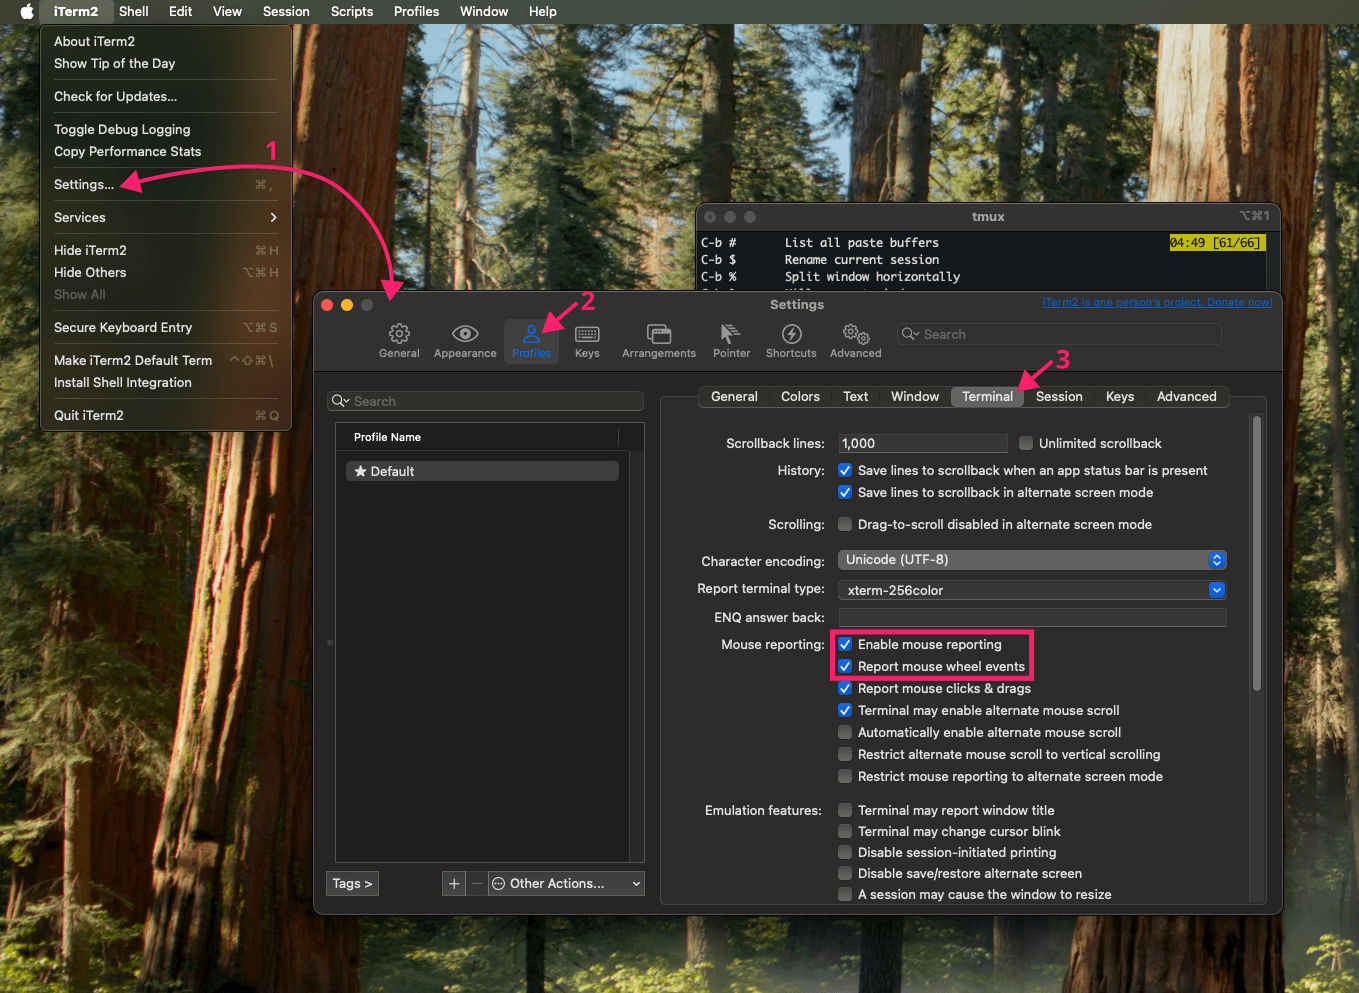The image size is (1359, 993).
Task: Toggle Terminal may enable alternate mouse scroll
Action: coord(845,710)
